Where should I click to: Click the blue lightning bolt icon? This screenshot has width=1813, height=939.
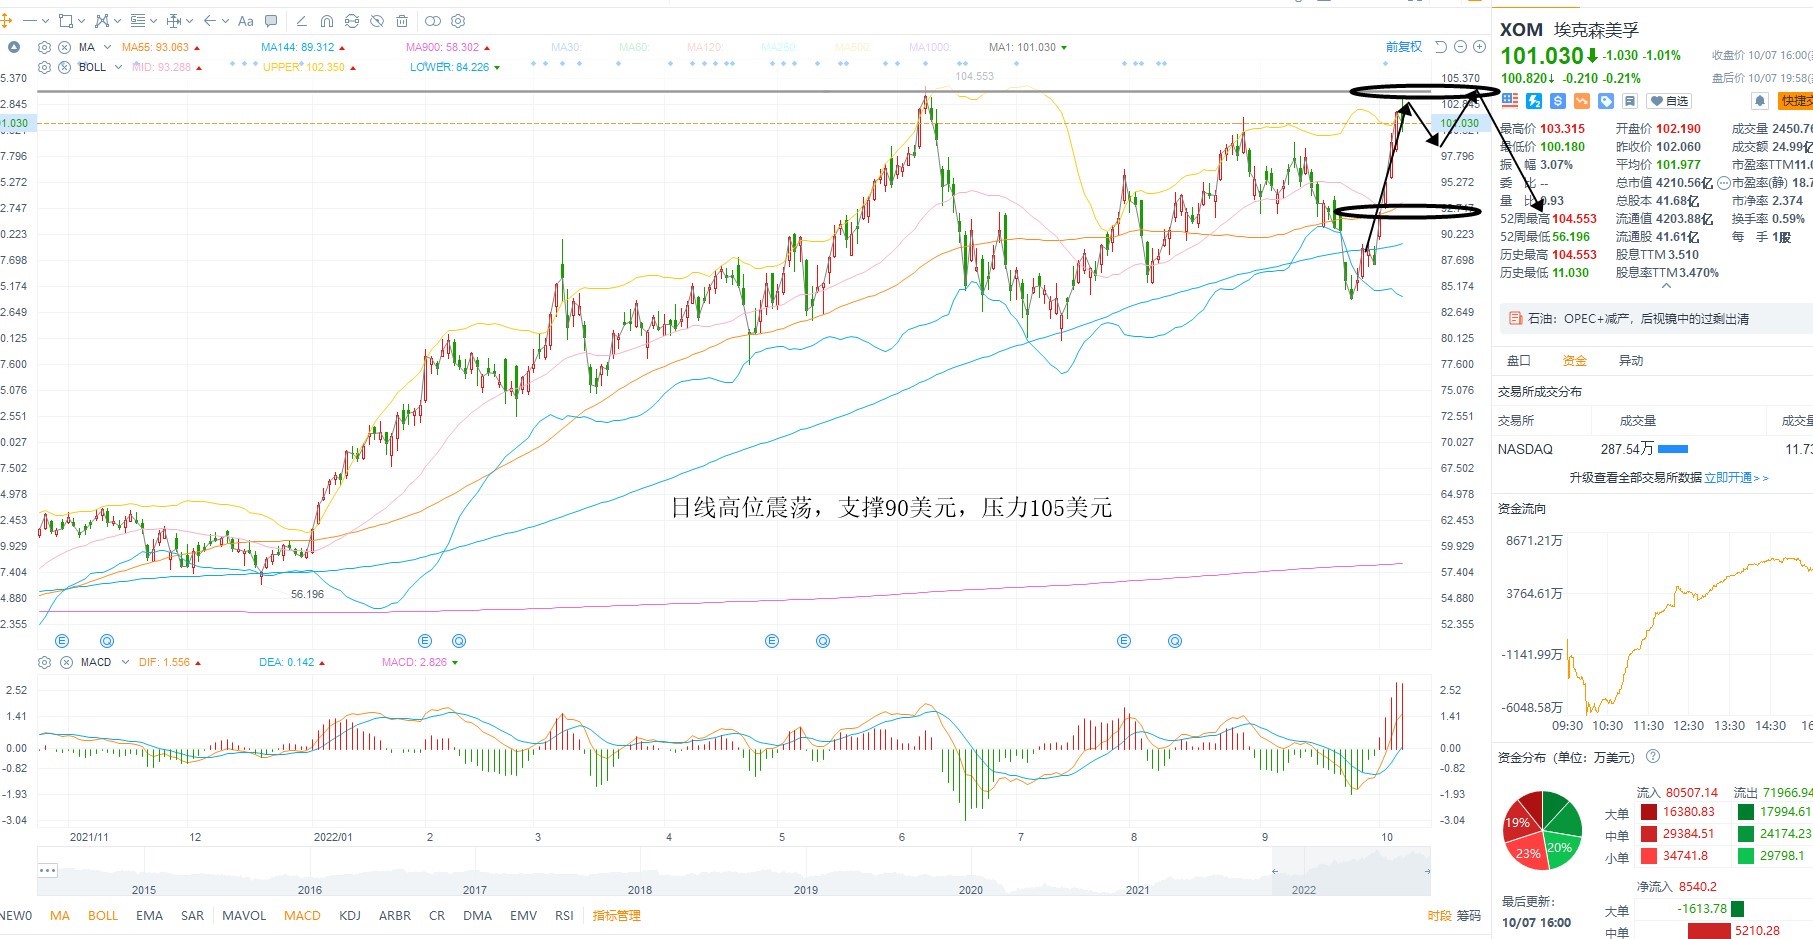coord(1534,101)
